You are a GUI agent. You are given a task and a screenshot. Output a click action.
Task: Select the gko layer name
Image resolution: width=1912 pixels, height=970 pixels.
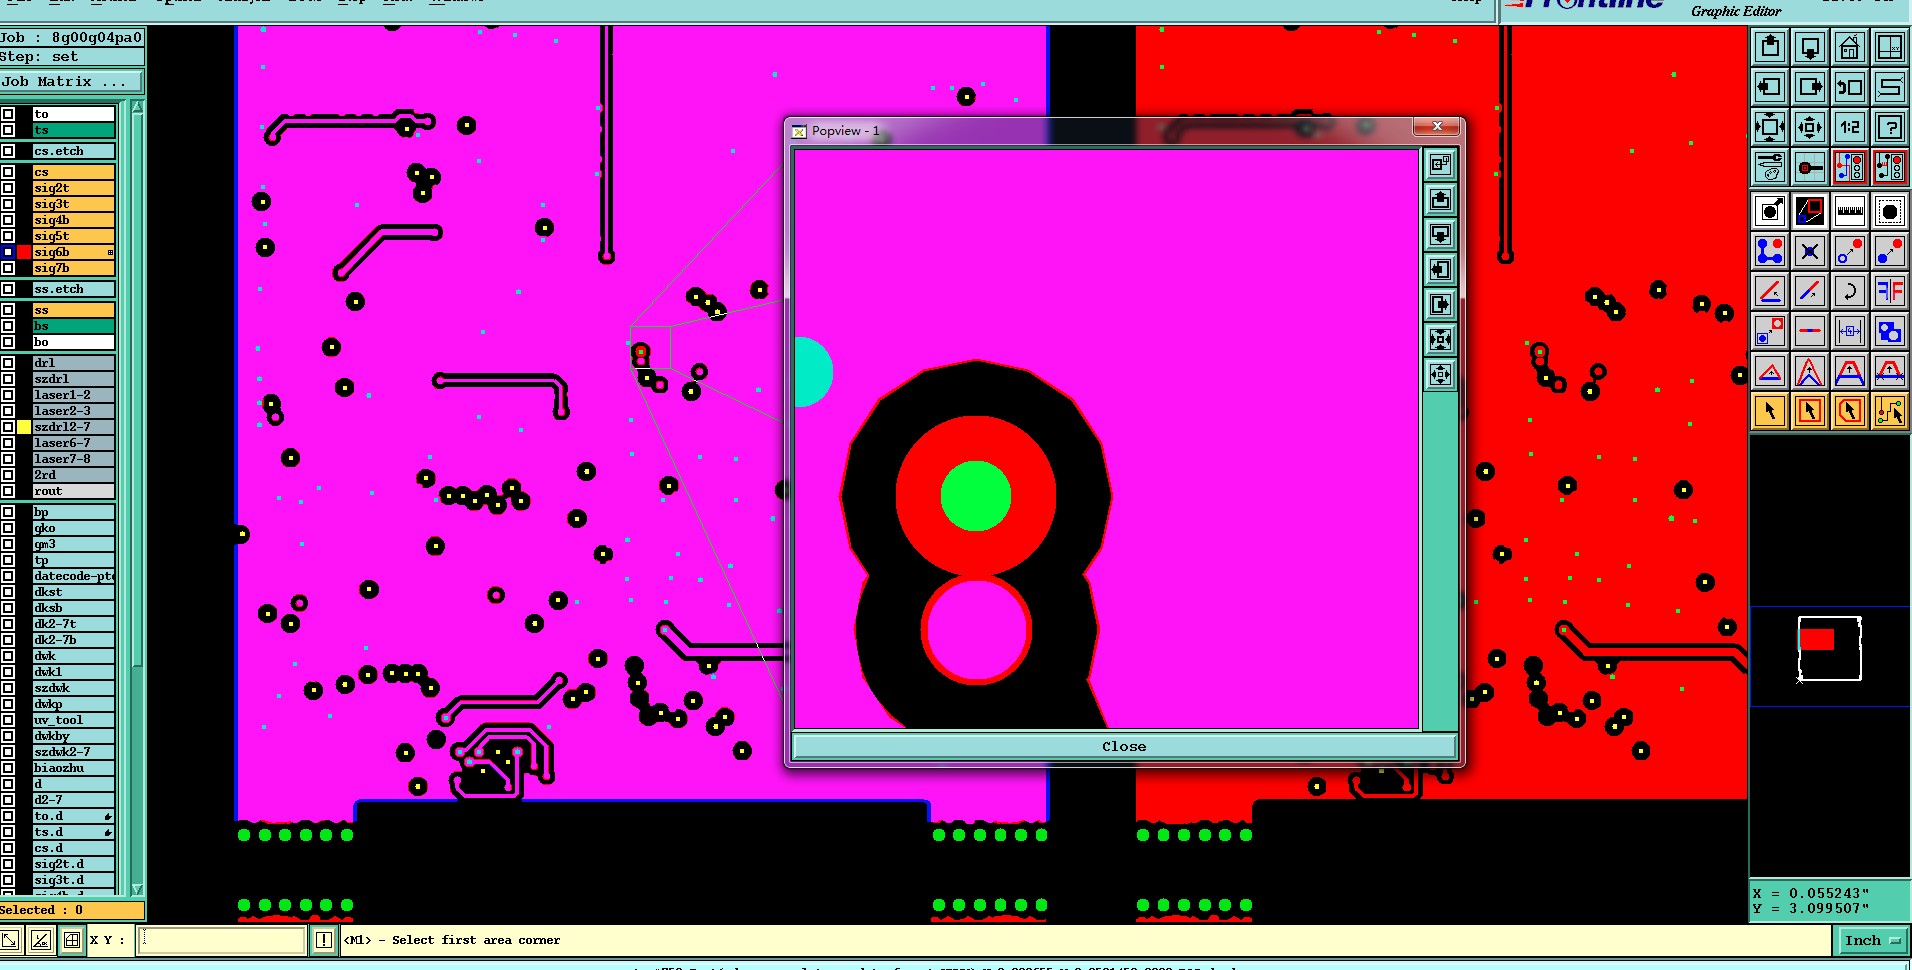click(x=74, y=528)
